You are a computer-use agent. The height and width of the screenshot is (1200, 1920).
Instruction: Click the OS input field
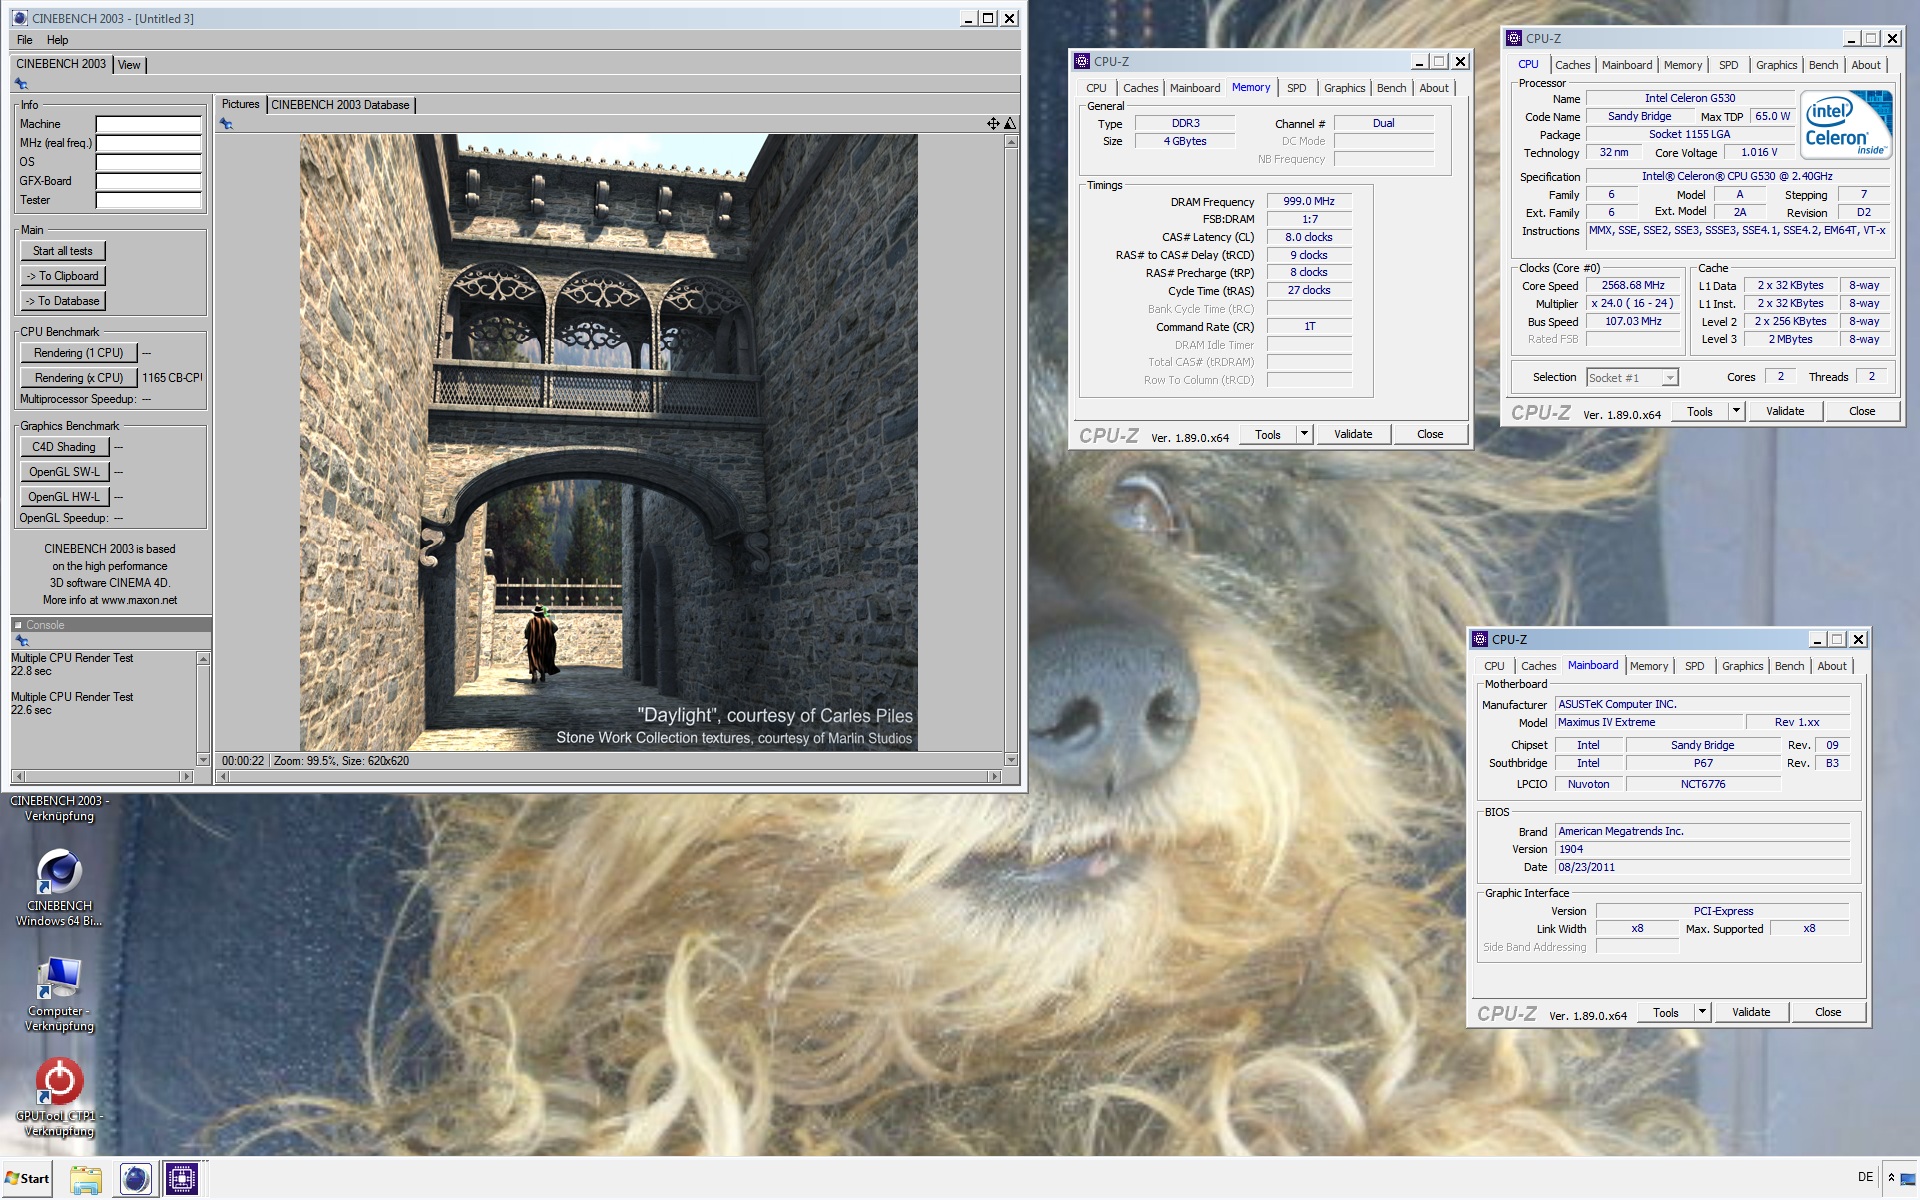[148, 162]
